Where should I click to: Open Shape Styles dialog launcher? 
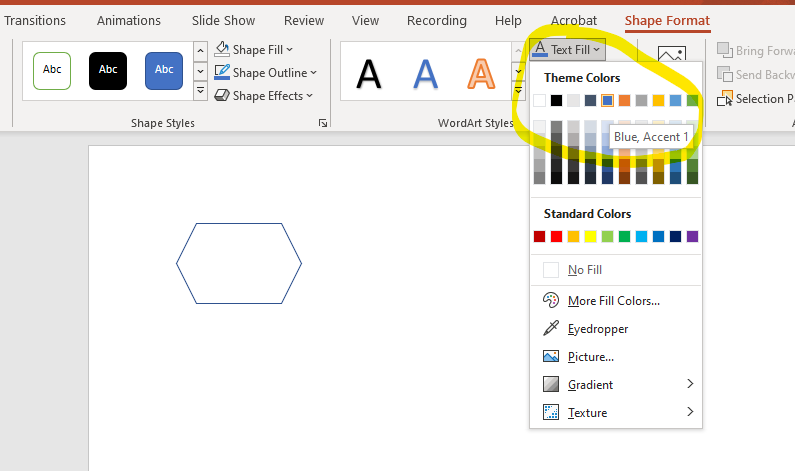pyautogui.click(x=322, y=123)
